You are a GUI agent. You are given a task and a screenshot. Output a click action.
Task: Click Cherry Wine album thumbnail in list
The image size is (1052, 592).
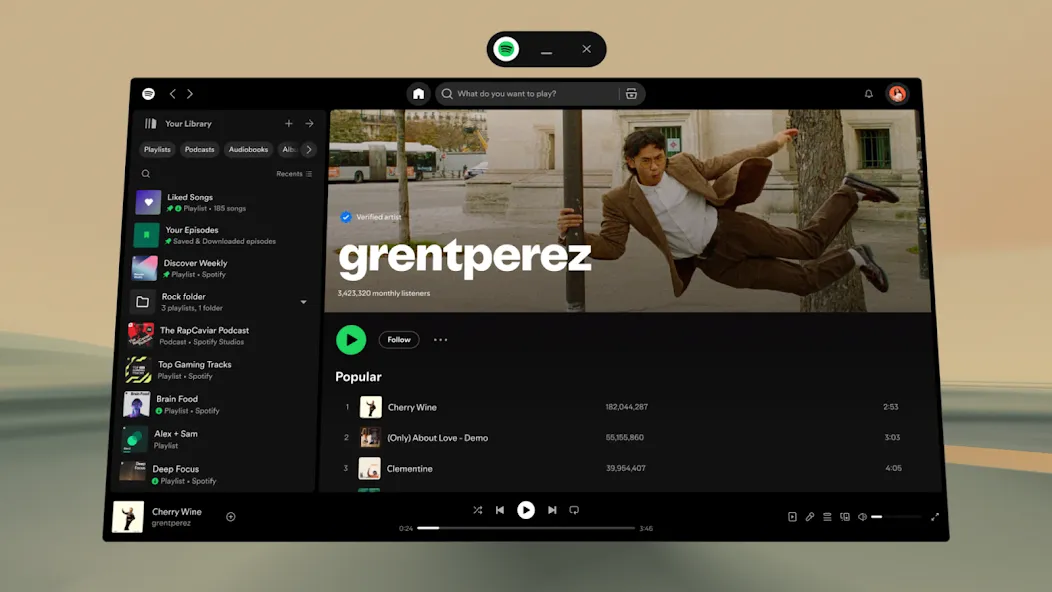[370, 407]
